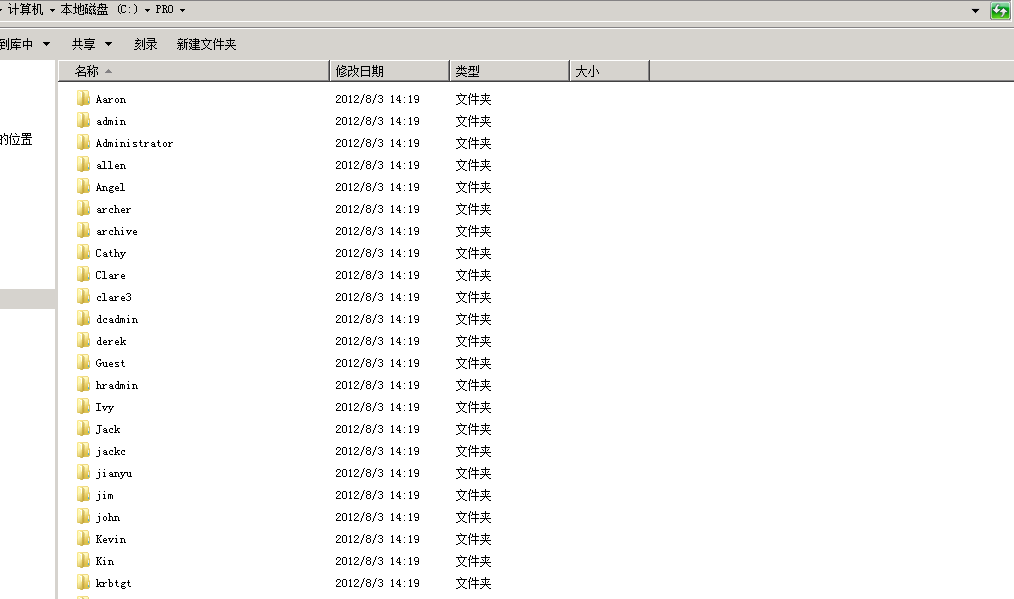Select the folder name jianyu
Screen dimensions: 1014x599
coord(114,473)
